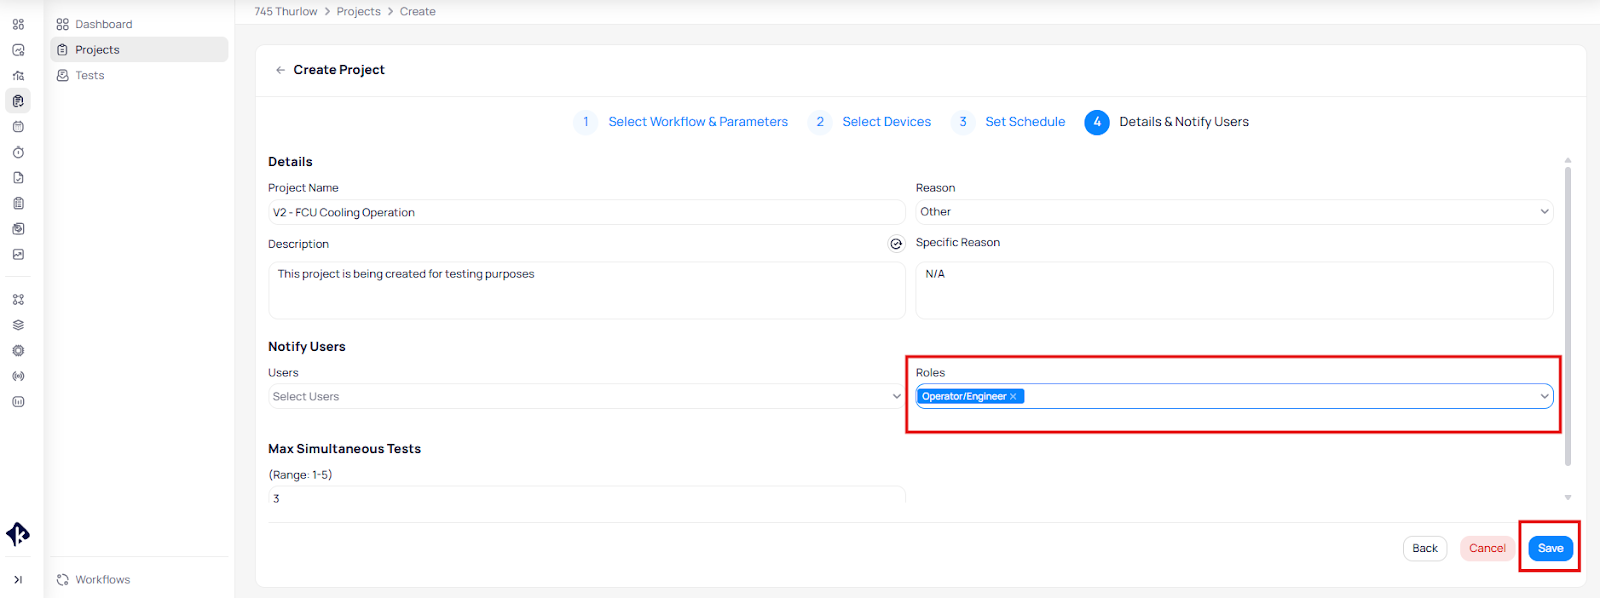Expand the sidebar with the arrow icon
Screen dimensions: 1600x598
[18, 580]
